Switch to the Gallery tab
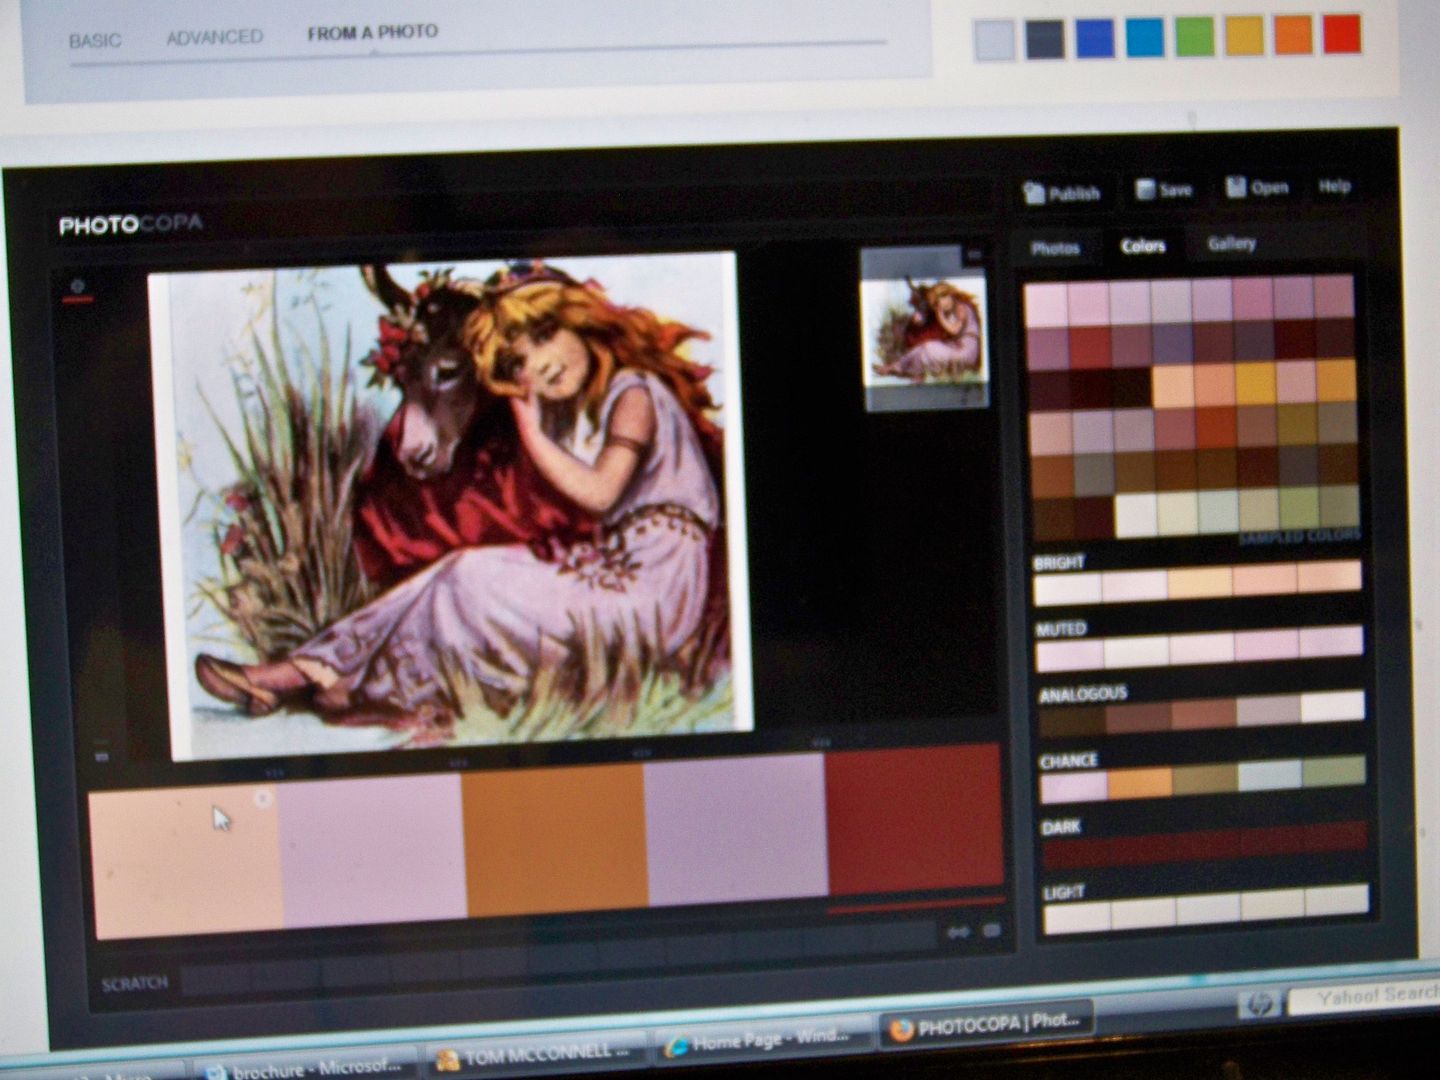The width and height of the screenshot is (1440, 1080). click(1231, 243)
